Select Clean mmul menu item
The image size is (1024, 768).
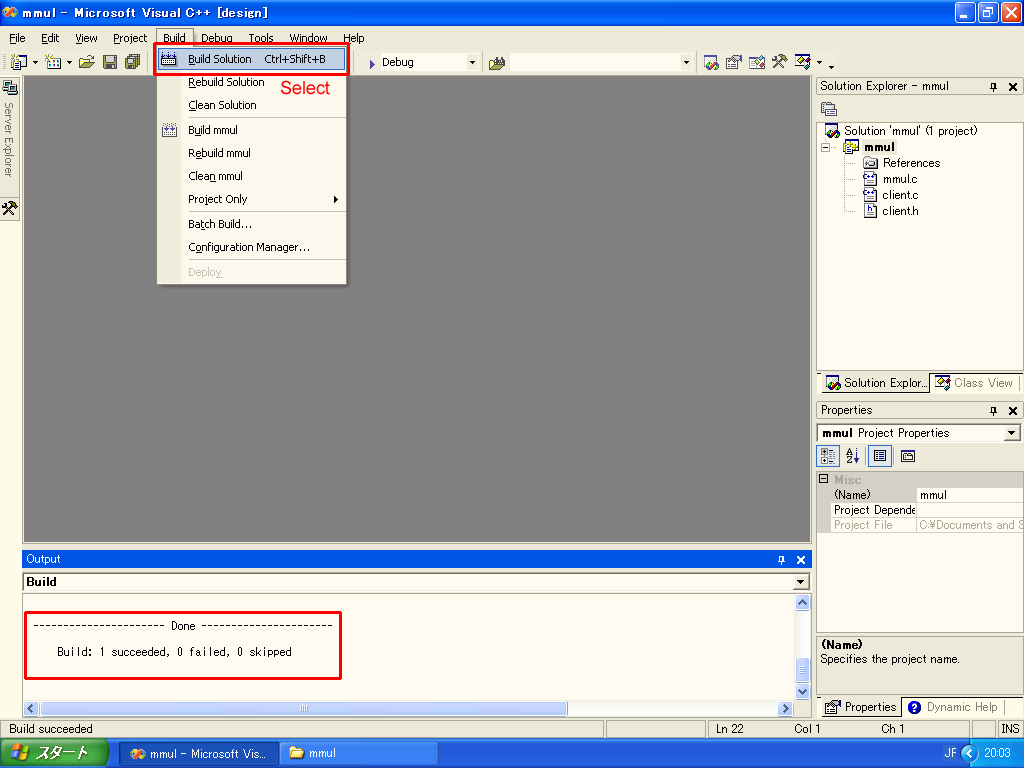pos(251,176)
